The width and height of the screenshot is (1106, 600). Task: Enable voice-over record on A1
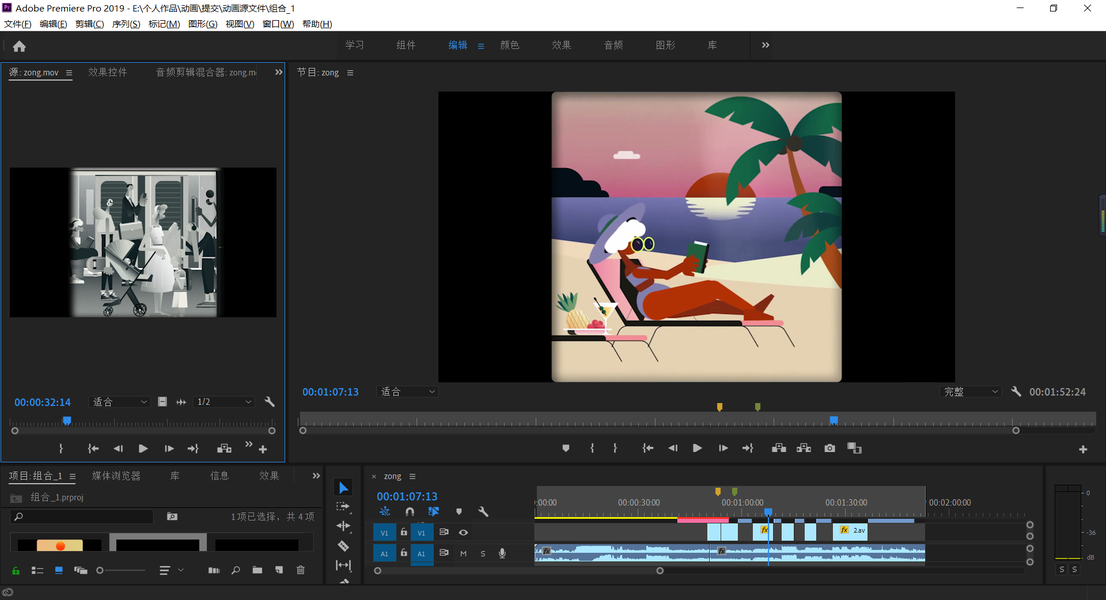(x=502, y=553)
